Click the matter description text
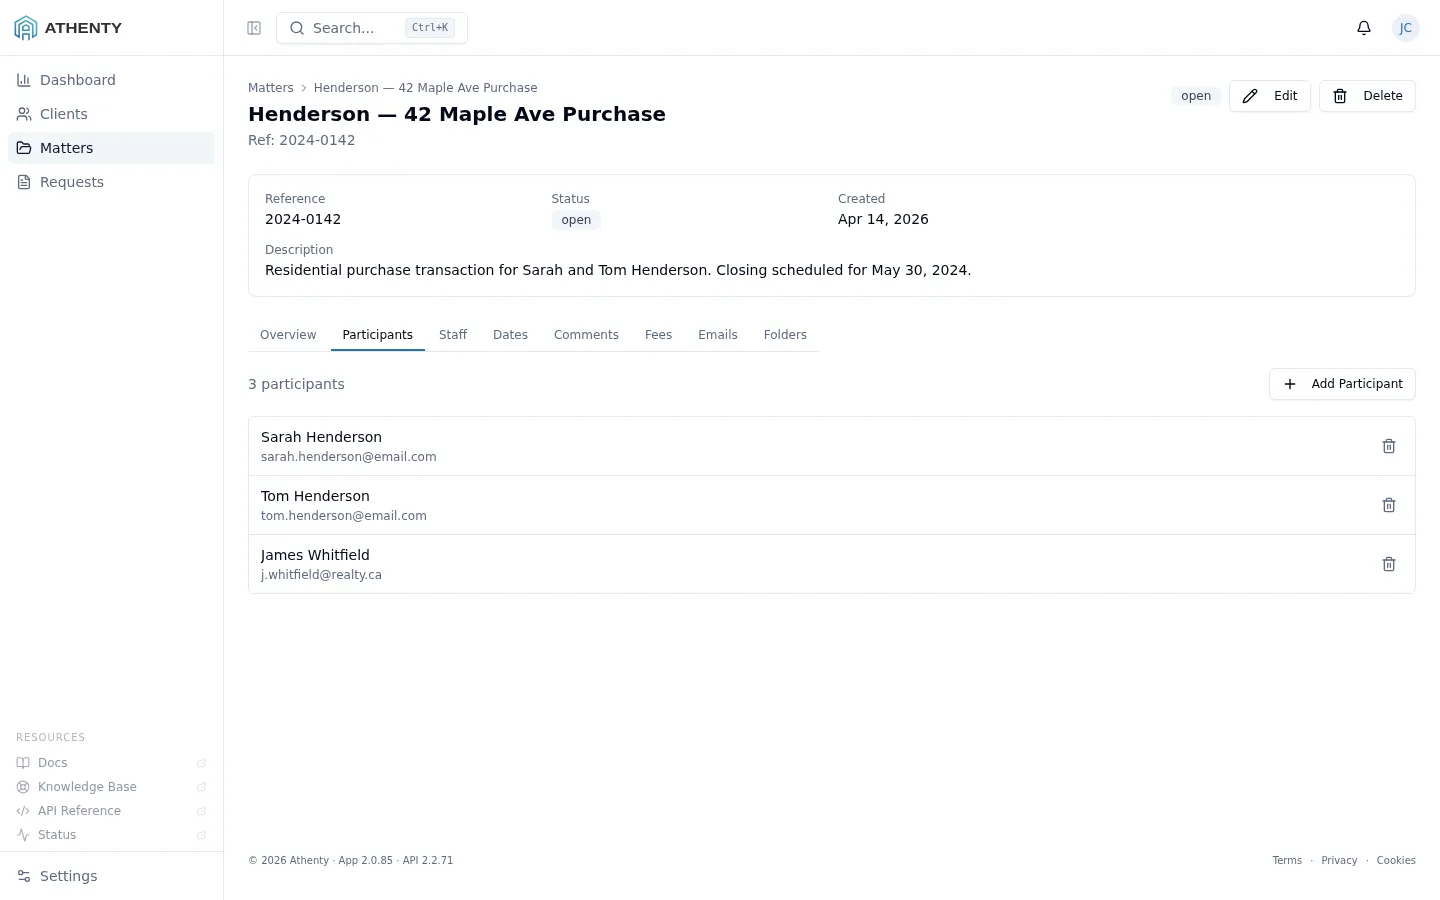Viewport: 1440px width, 900px height. 618,270
